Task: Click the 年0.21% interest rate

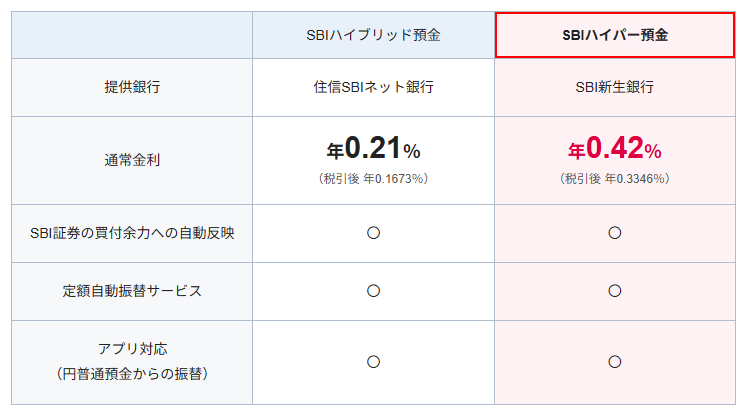Action: click(x=373, y=150)
